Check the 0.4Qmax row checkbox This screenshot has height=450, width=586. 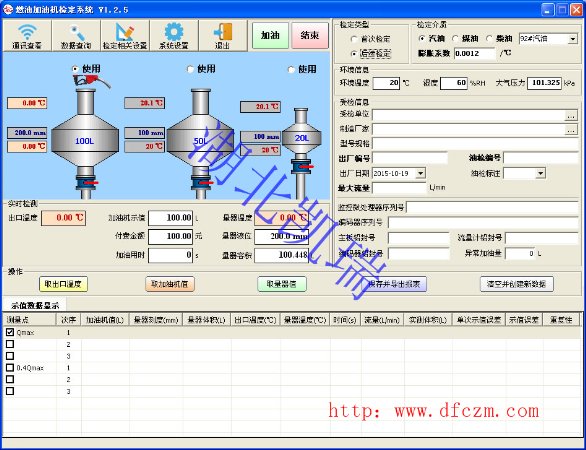click(10, 368)
